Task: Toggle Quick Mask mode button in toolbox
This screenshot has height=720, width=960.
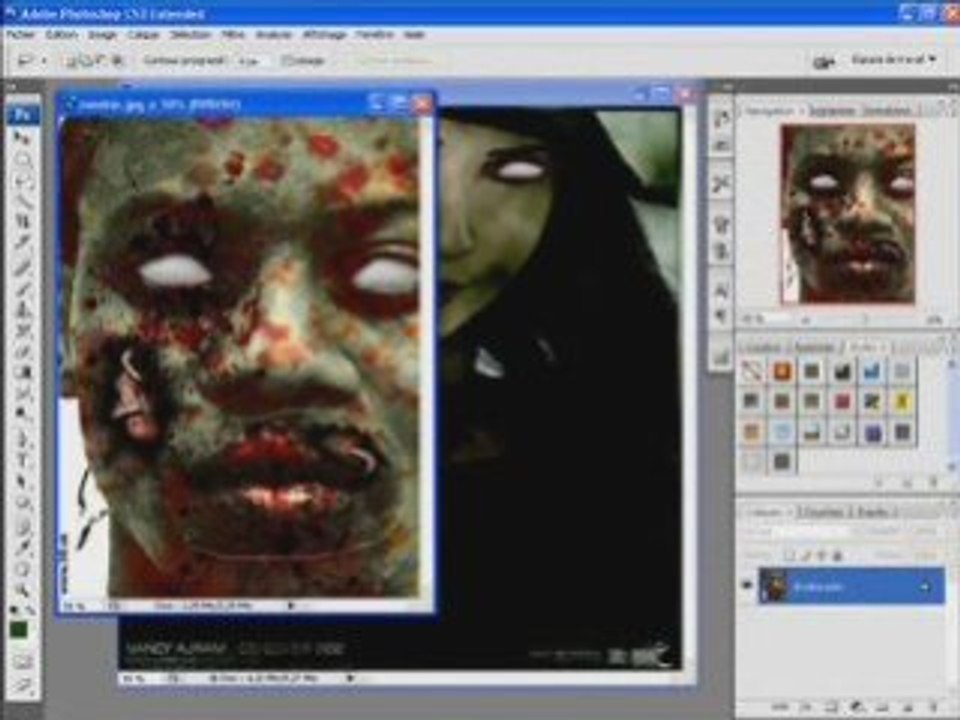Action: (23, 662)
